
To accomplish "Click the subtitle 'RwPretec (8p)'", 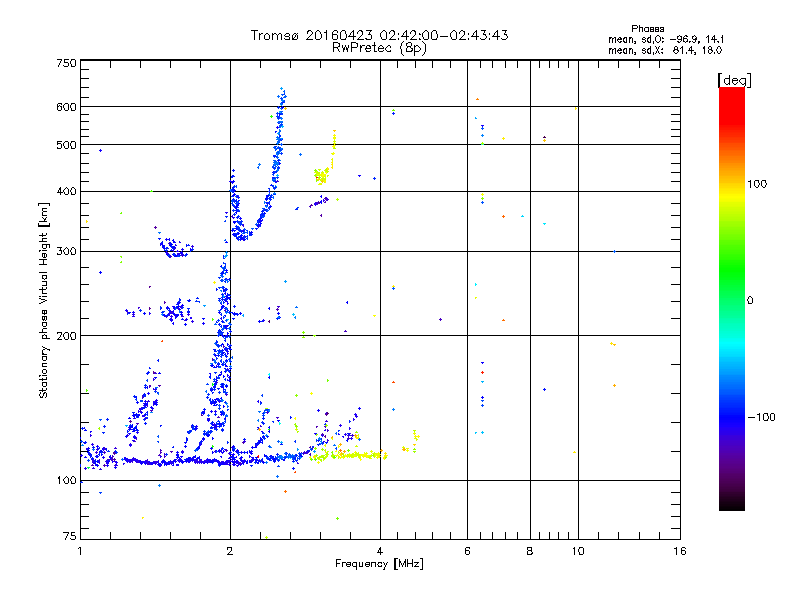I will (379, 48).
